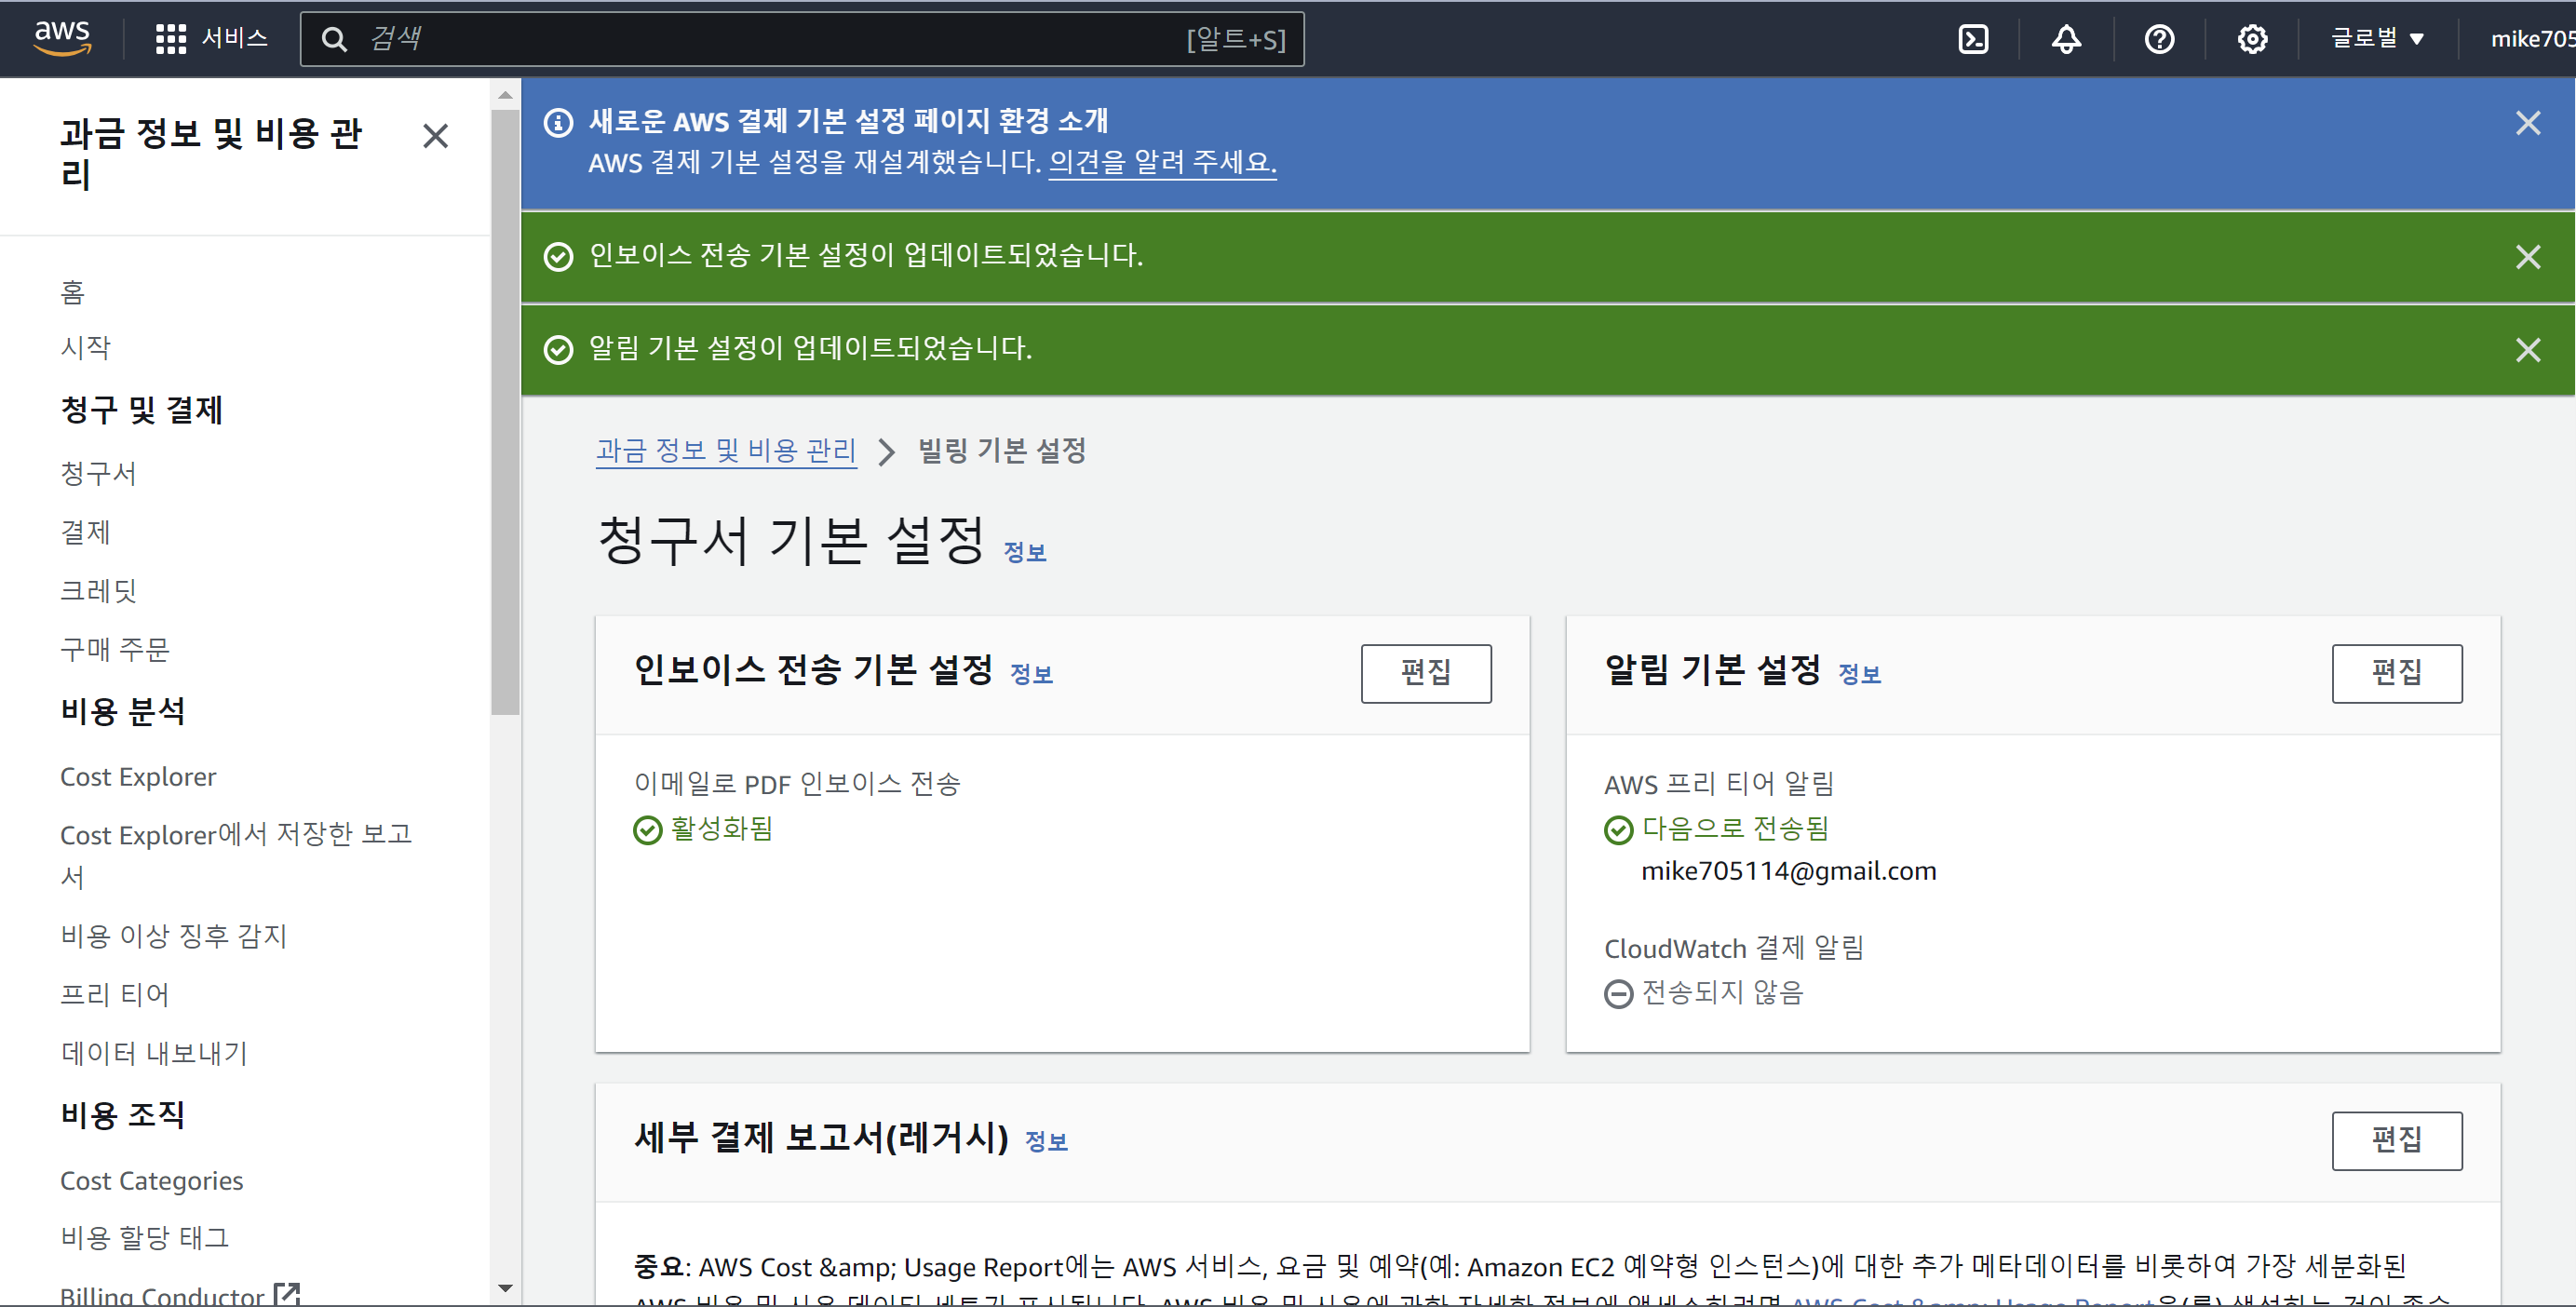Screen dimensions: 2576x1307
Task: Click the 비용 조직 section heading
Action: click(123, 1115)
